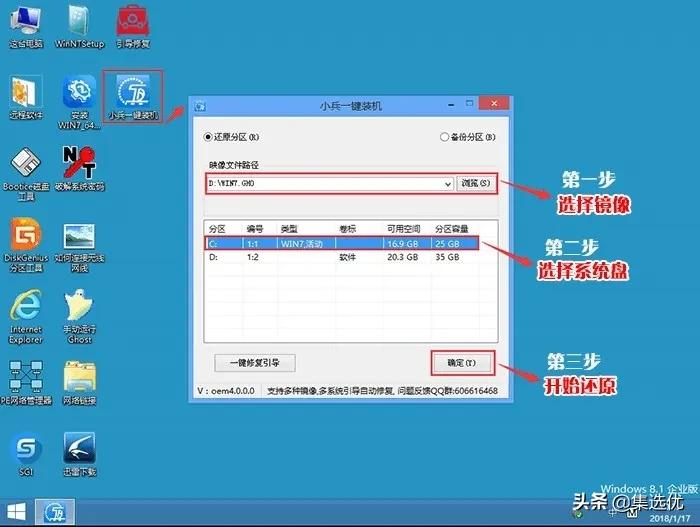Click the 编号 column header
This screenshot has height=527, width=700.
[254, 229]
